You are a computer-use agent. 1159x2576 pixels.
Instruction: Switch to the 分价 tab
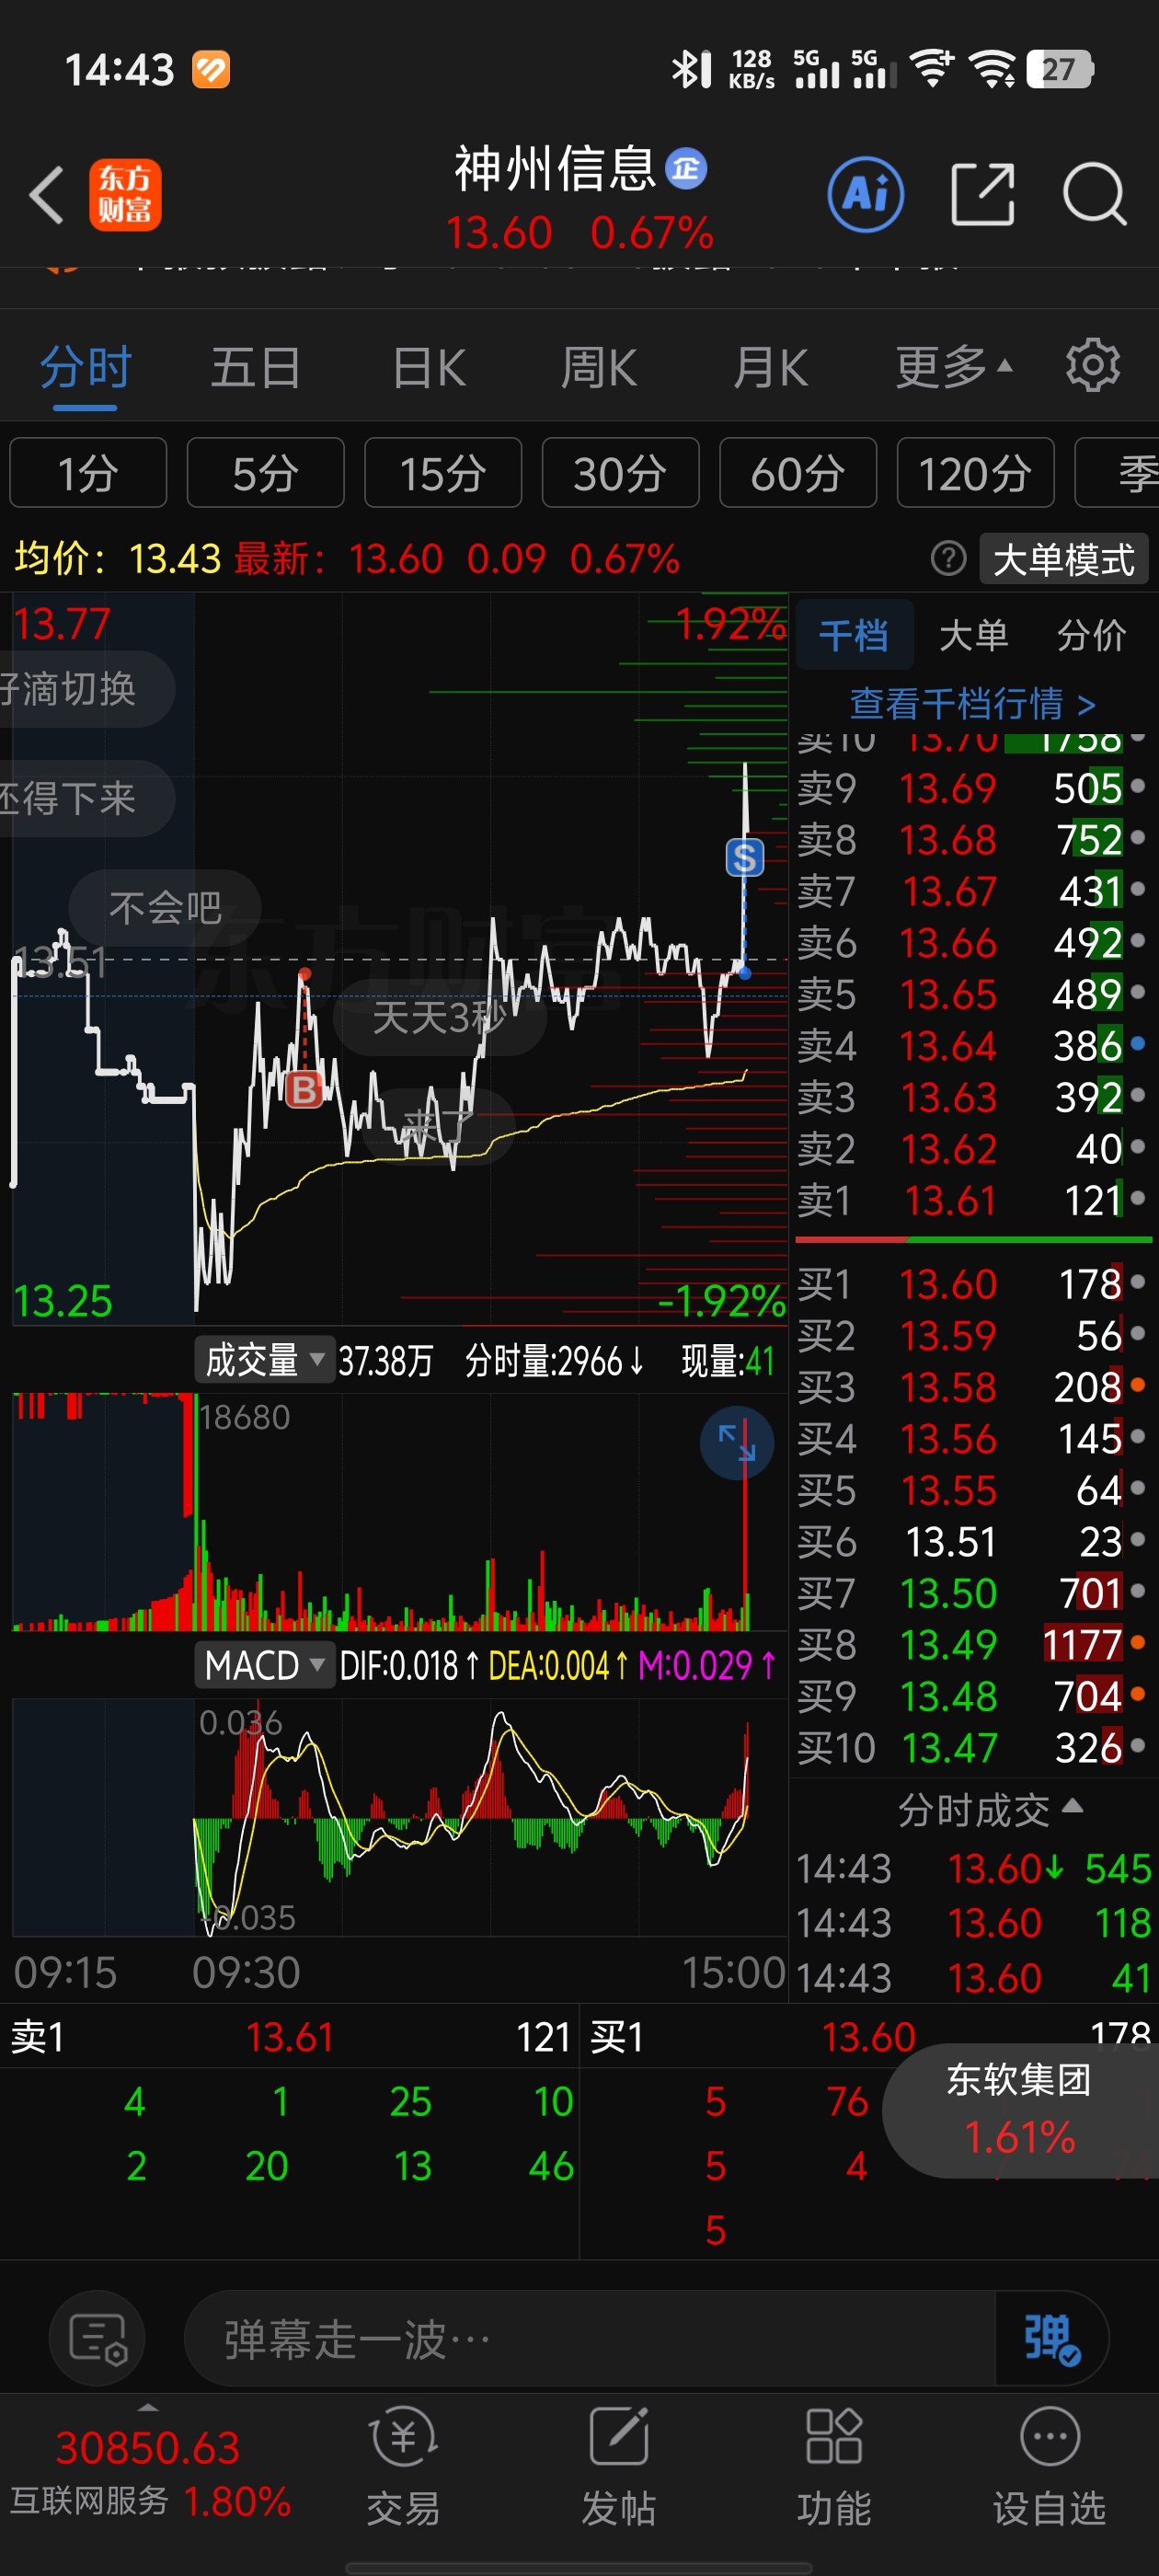tap(1091, 635)
